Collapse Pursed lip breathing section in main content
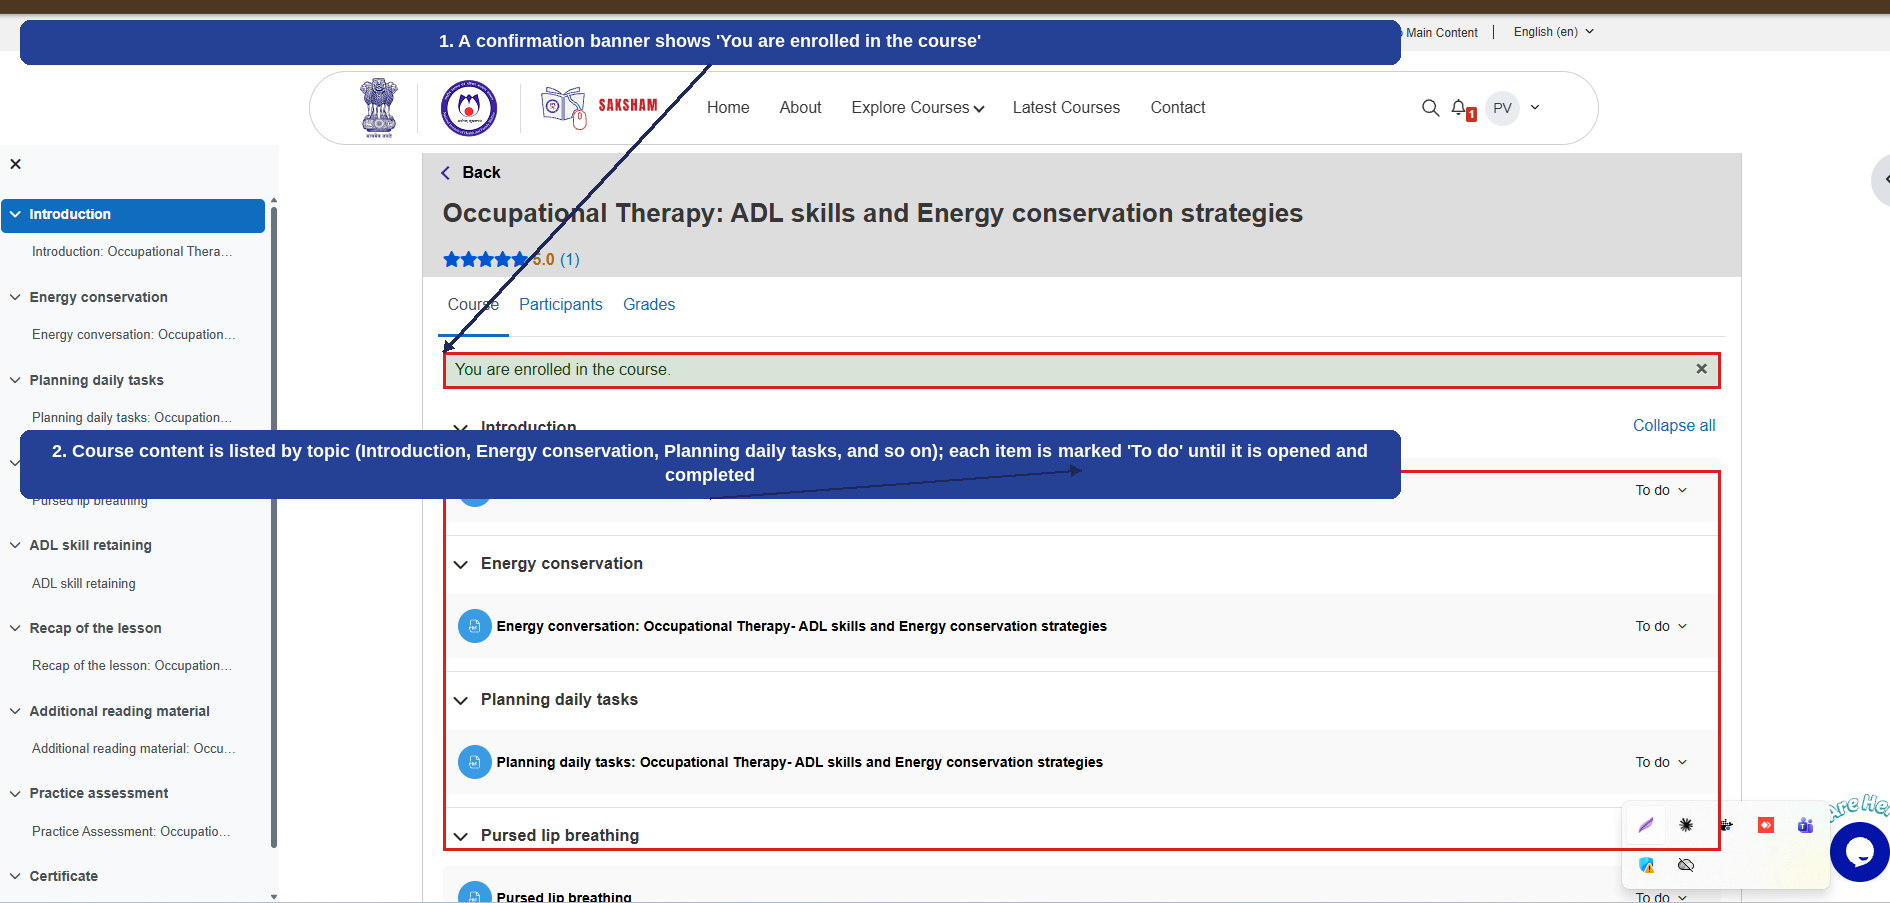The width and height of the screenshot is (1890, 903). (x=461, y=836)
